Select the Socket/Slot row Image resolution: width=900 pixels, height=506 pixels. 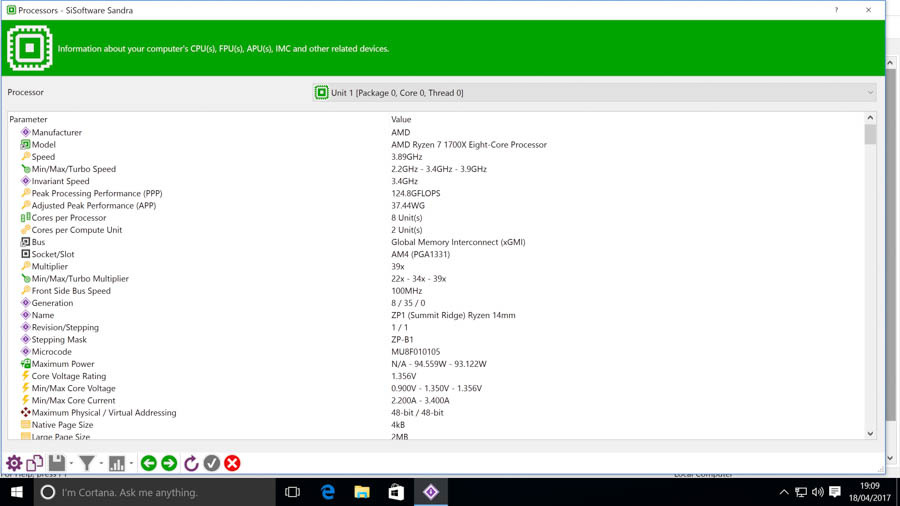tap(436, 254)
